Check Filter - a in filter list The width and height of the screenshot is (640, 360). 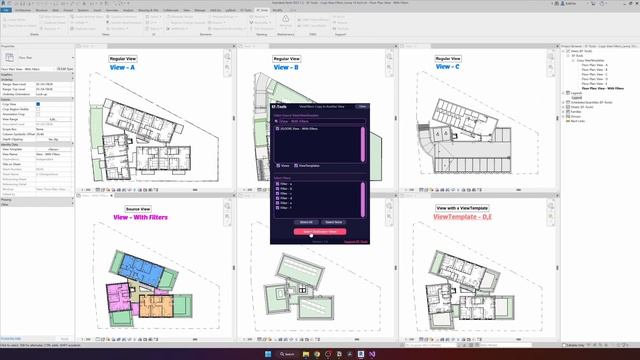(278, 184)
